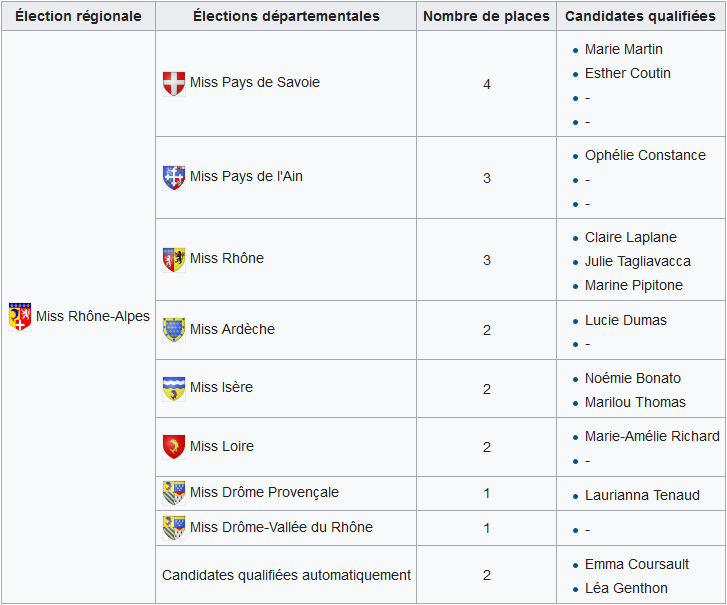The height and width of the screenshot is (605, 727).
Task: Click the Drôme-Vallée du Rhône shield icon
Action: click(x=174, y=528)
